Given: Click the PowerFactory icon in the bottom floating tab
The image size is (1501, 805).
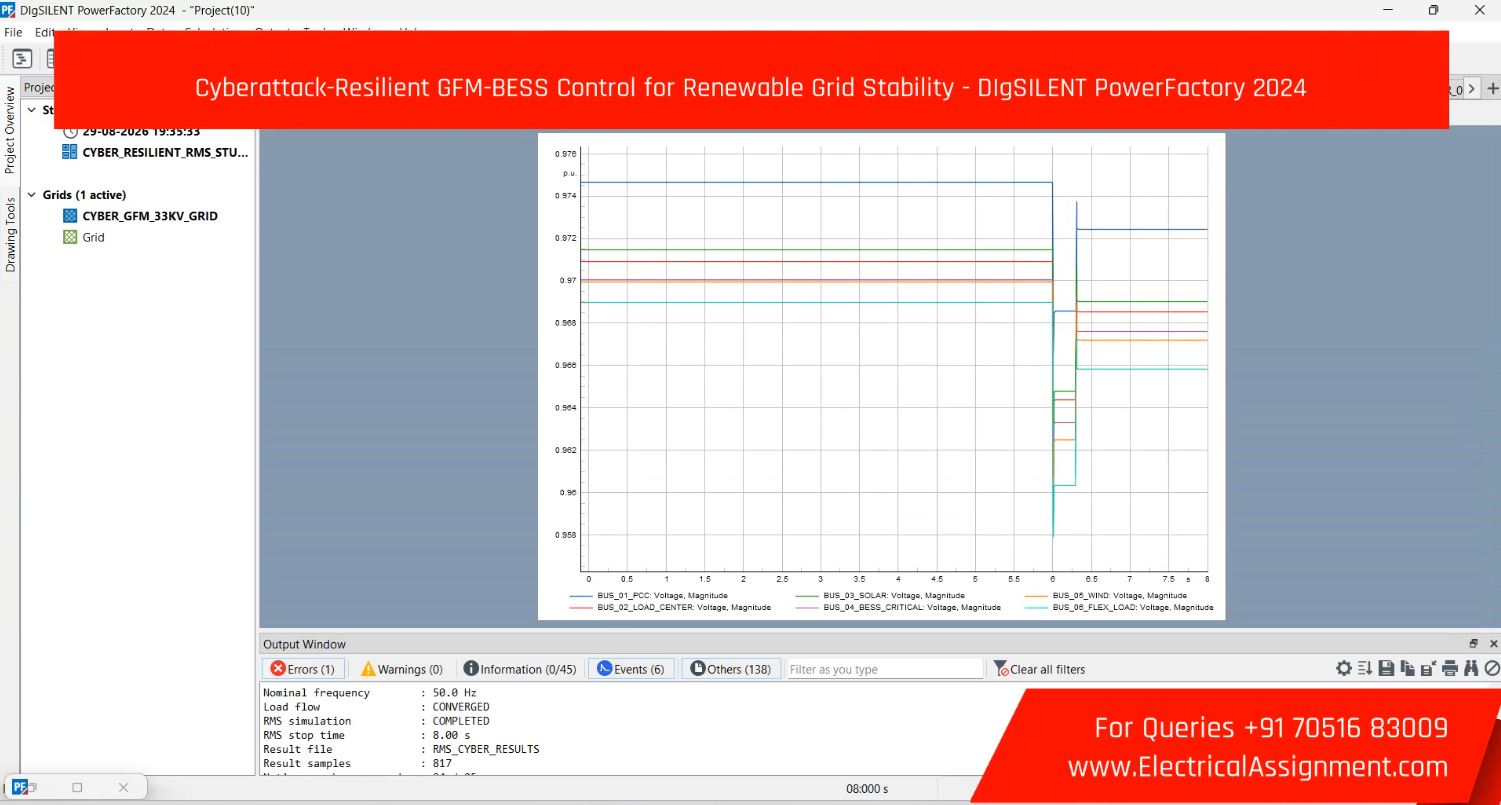Looking at the screenshot, I should pos(20,787).
